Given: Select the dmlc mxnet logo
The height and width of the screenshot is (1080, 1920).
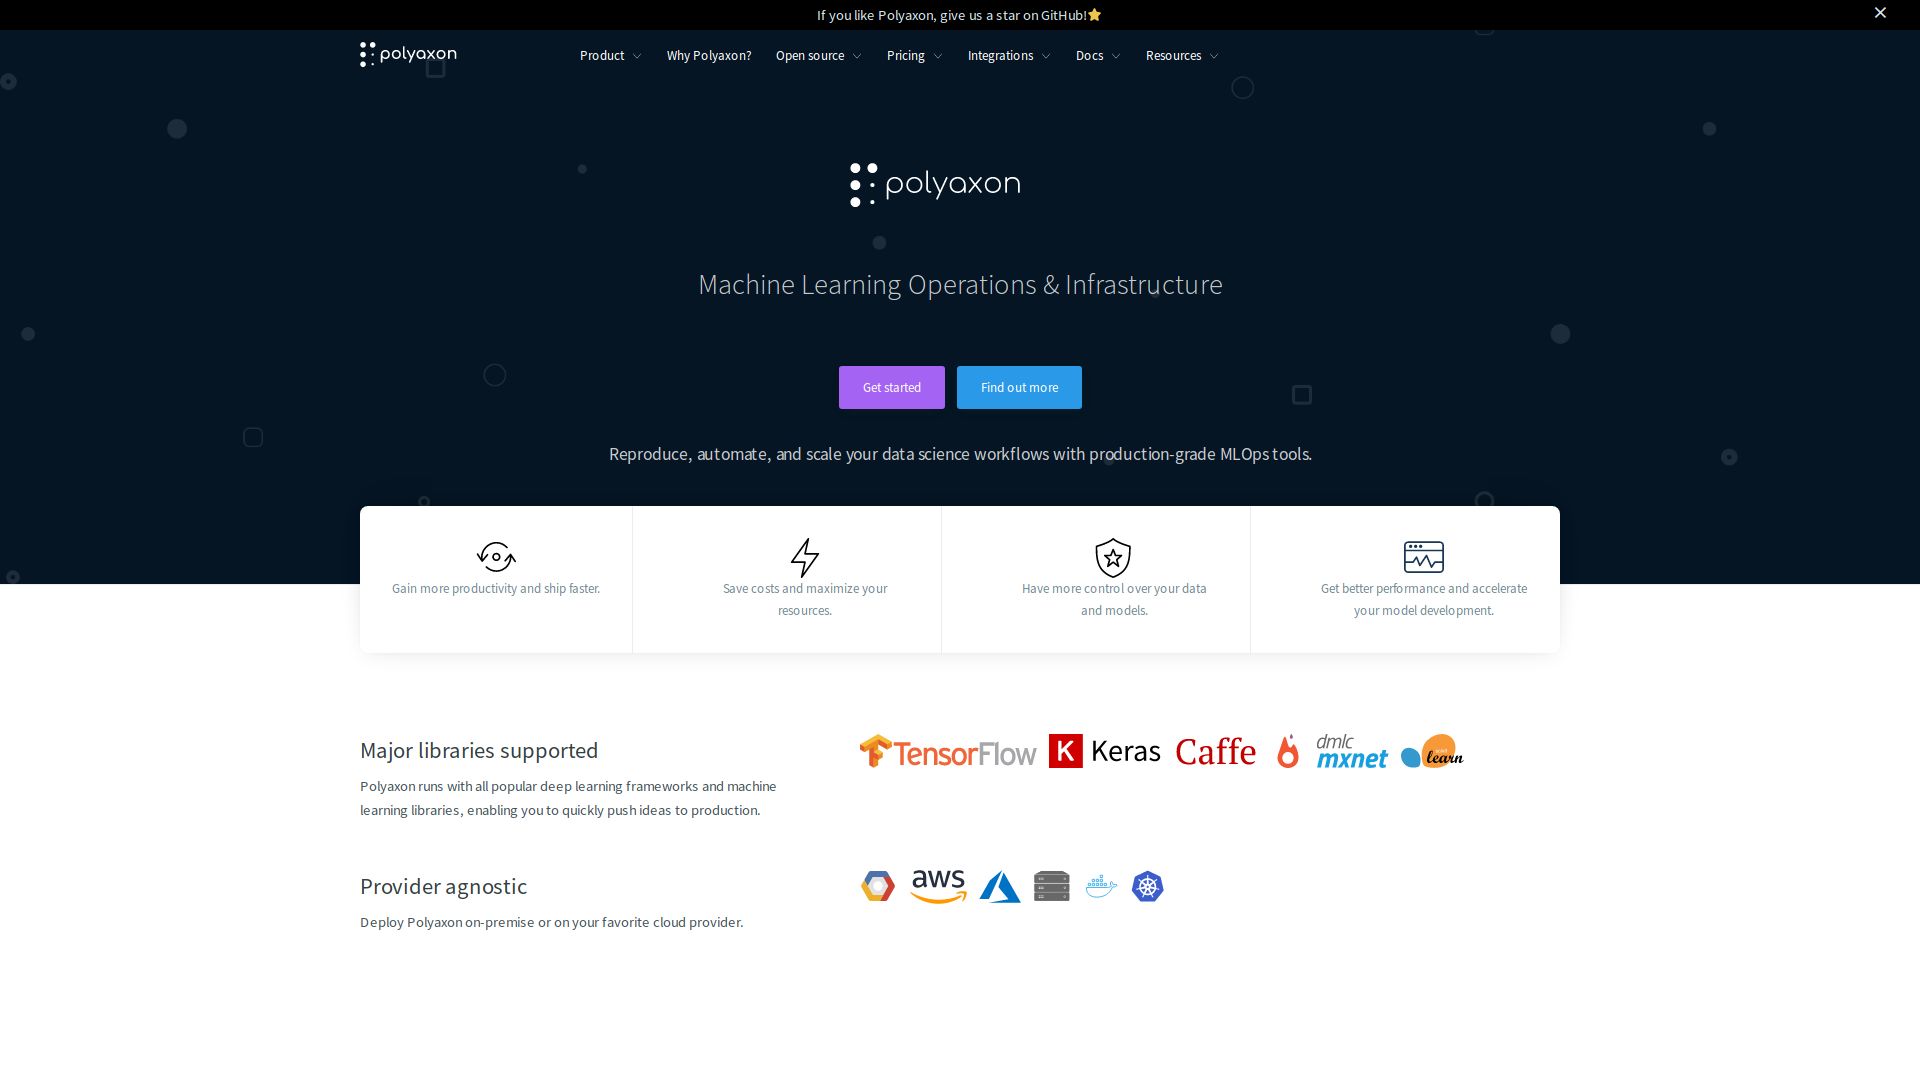Looking at the screenshot, I should coord(1351,751).
